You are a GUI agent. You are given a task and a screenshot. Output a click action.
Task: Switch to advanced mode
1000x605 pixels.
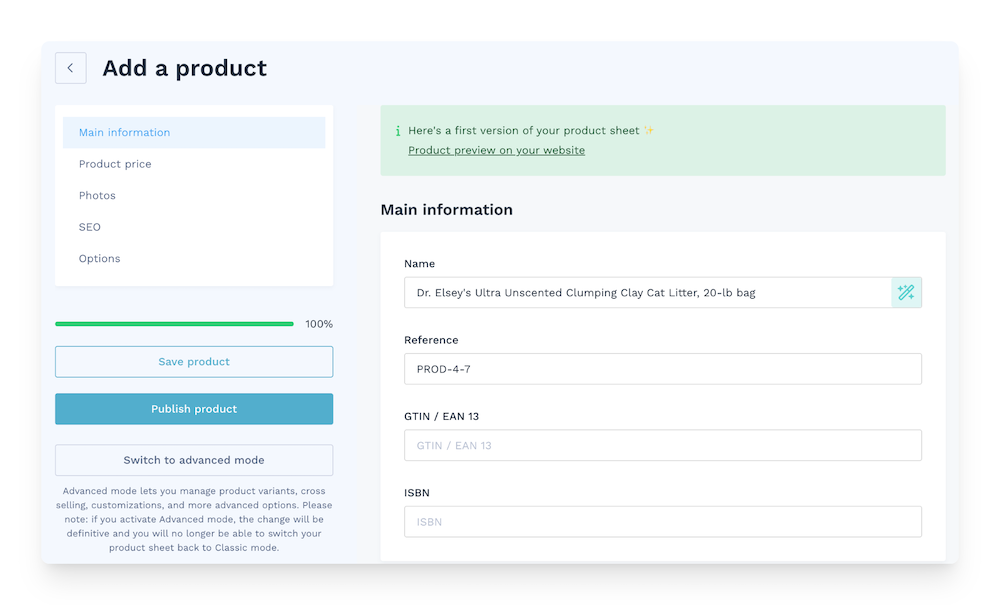(193, 460)
